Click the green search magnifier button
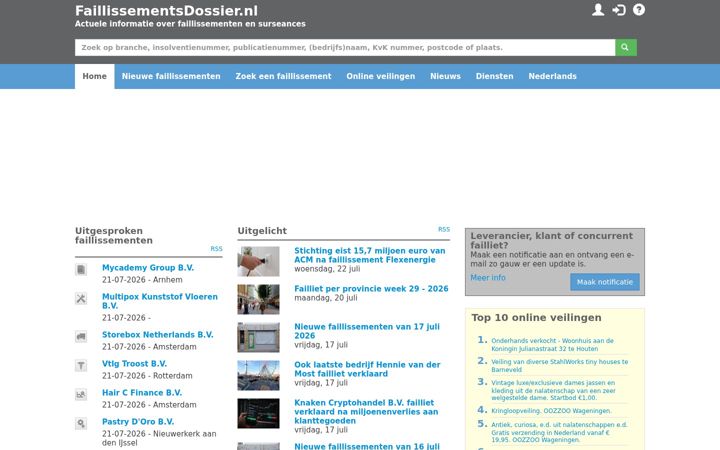This screenshot has width=720, height=450. pos(625,47)
